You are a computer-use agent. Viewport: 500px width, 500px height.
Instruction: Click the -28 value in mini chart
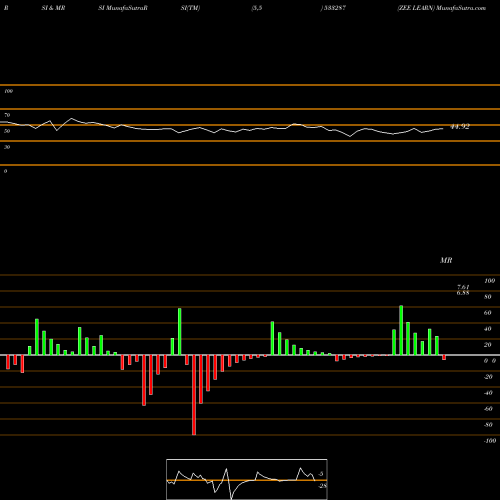tap(323, 486)
